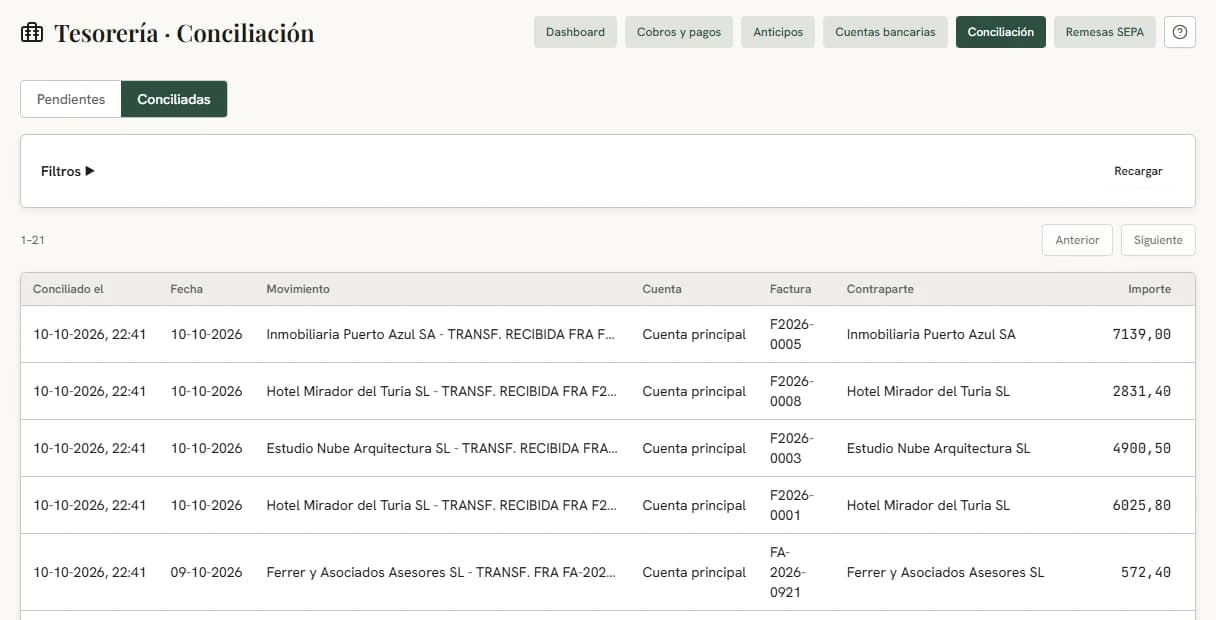Click the Factura column header
Screen dimensions: 1216x620
click(791, 289)
